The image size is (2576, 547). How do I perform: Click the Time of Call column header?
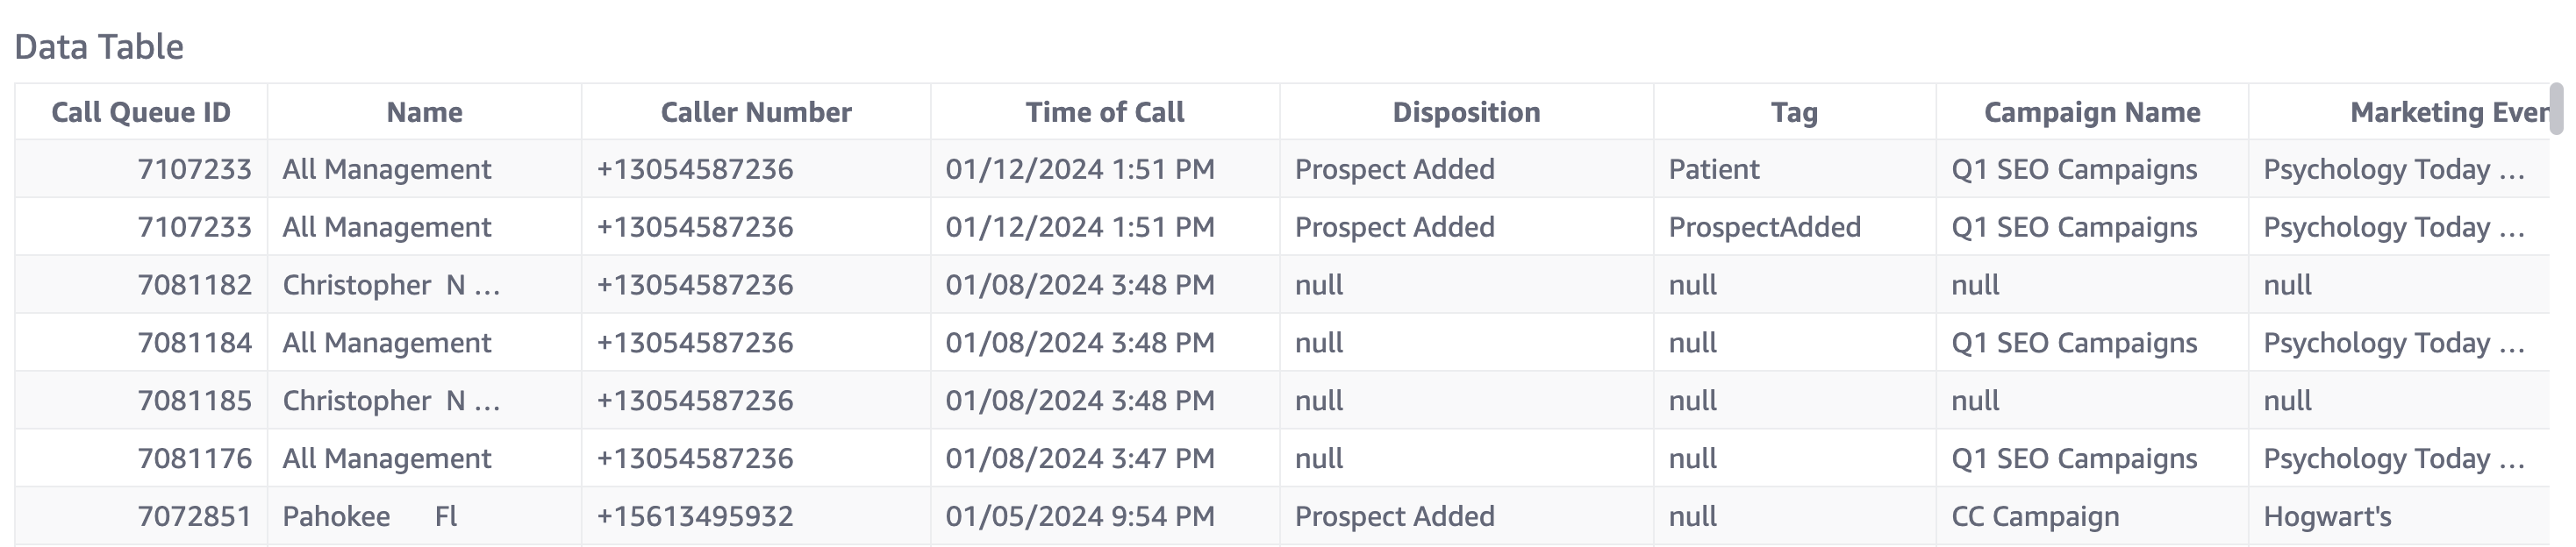(x=1104, y=112)
